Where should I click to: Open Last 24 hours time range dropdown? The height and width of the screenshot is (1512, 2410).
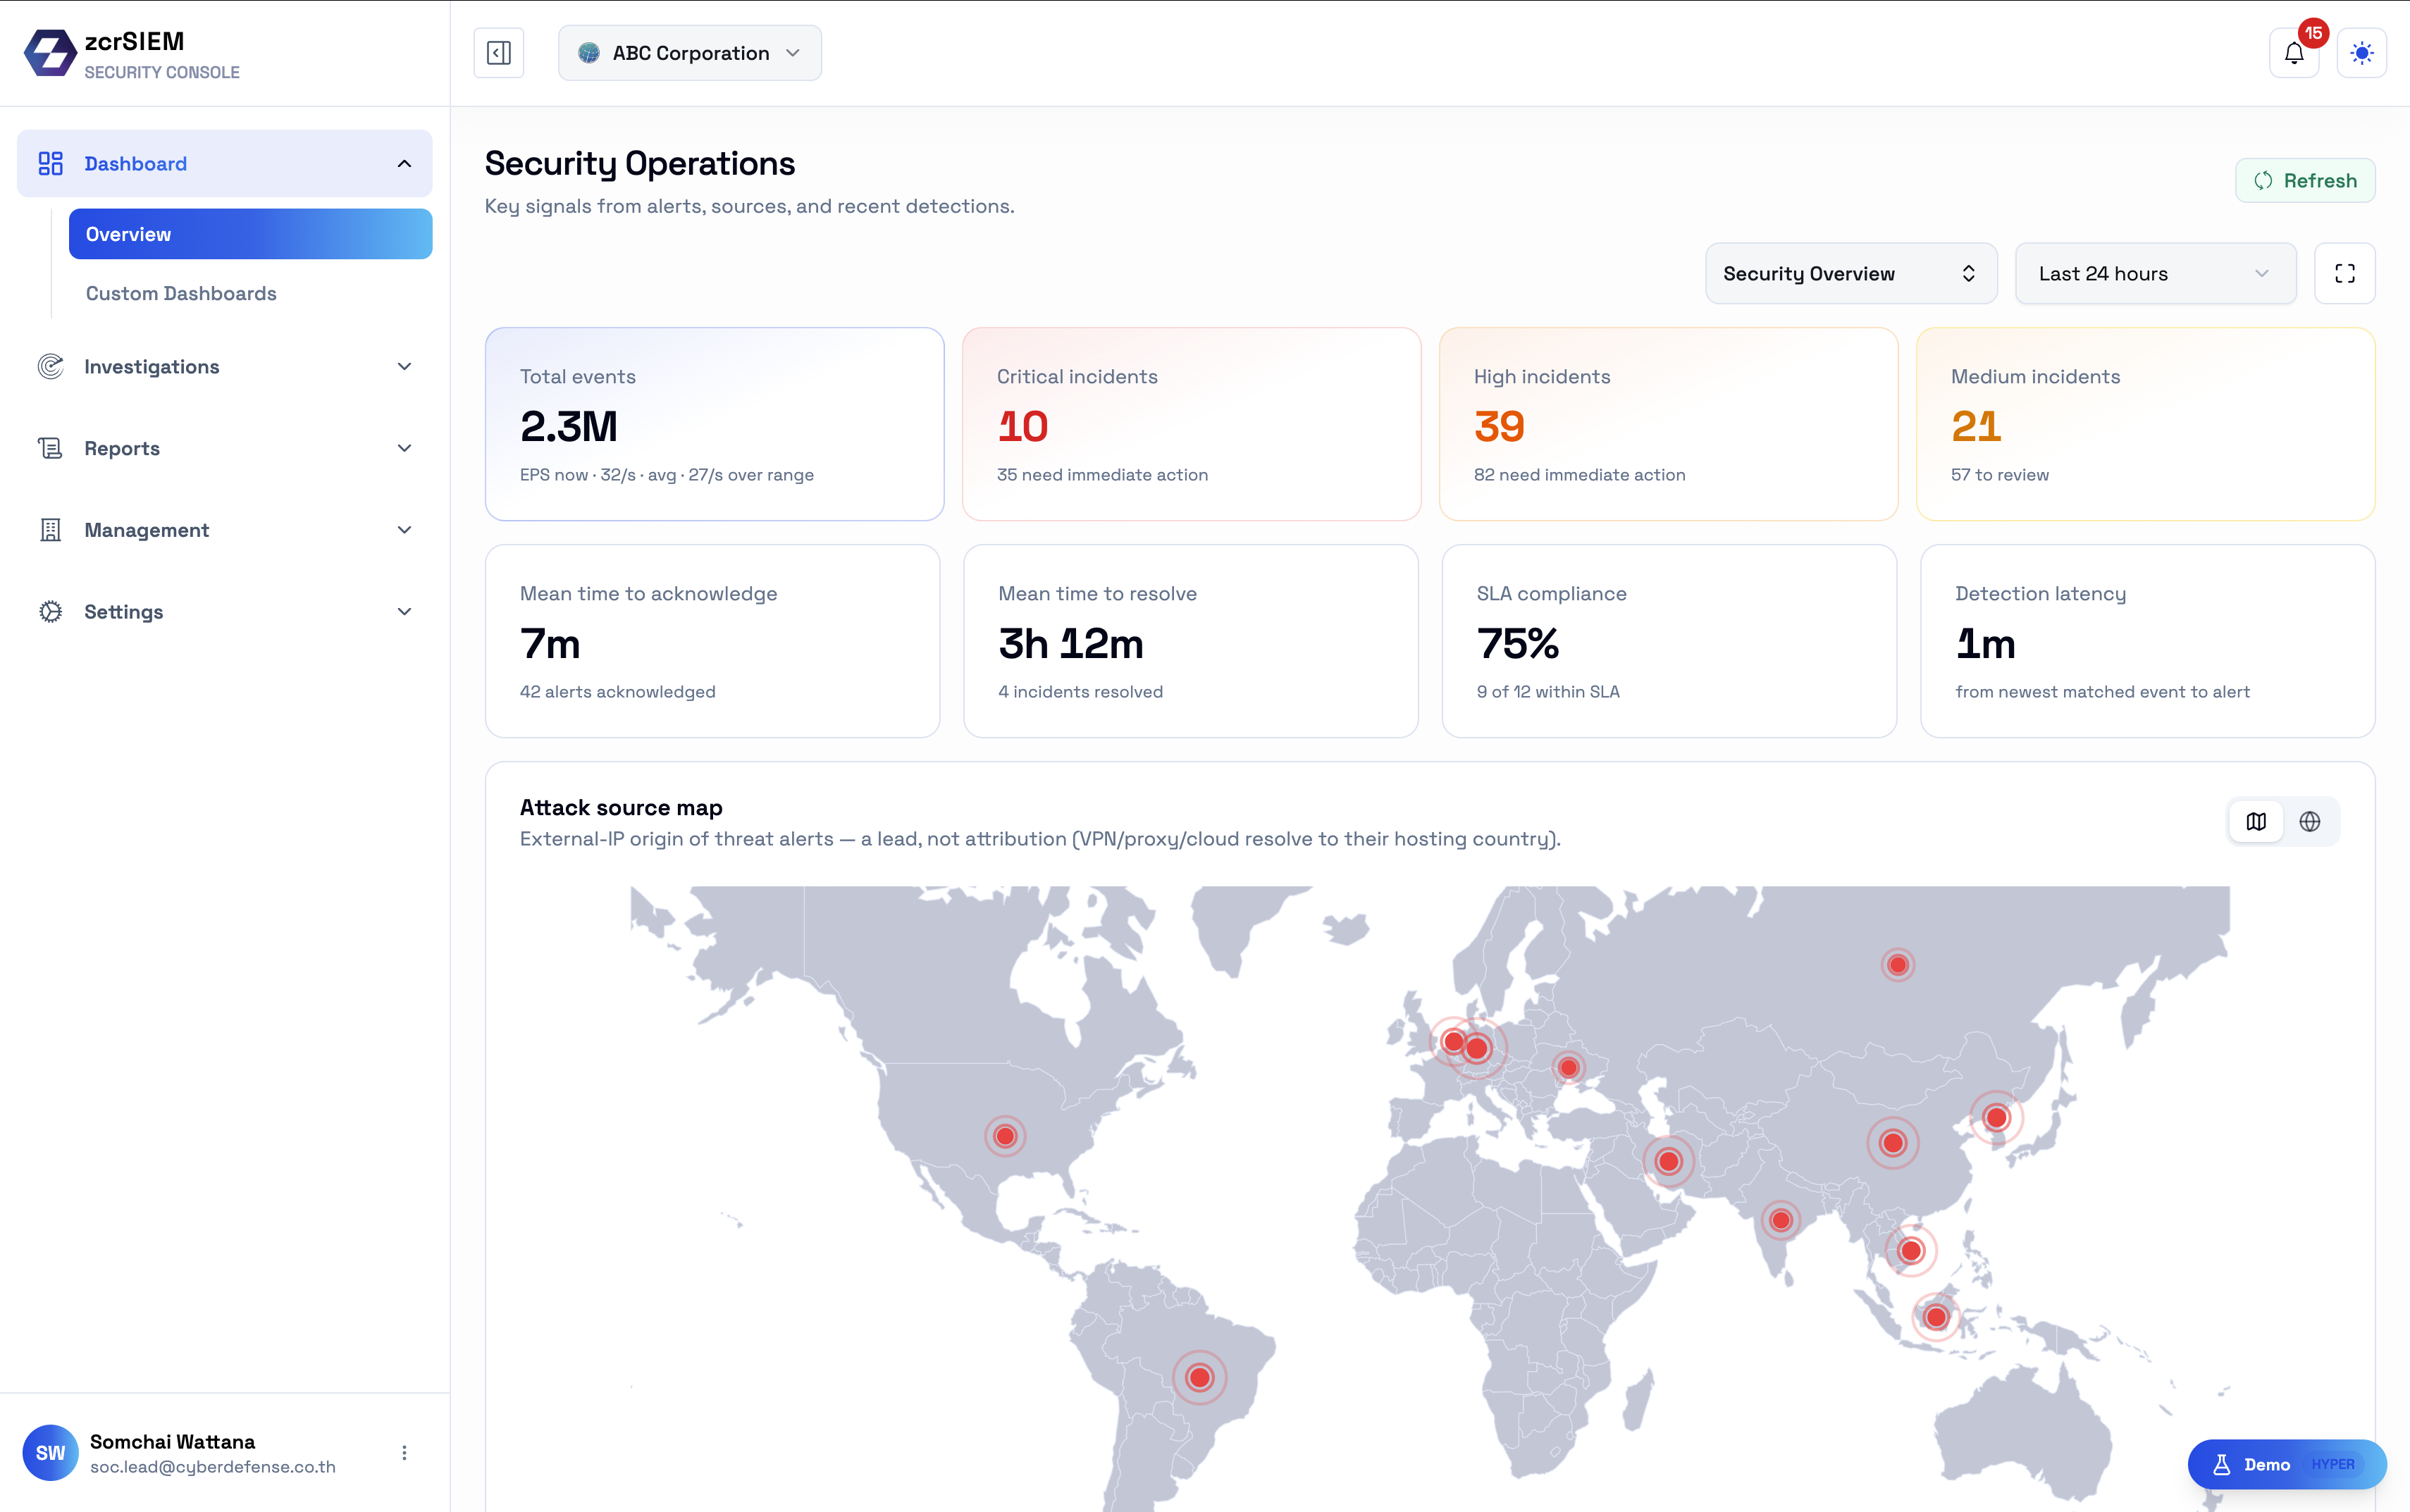[x=2155, y=273]
